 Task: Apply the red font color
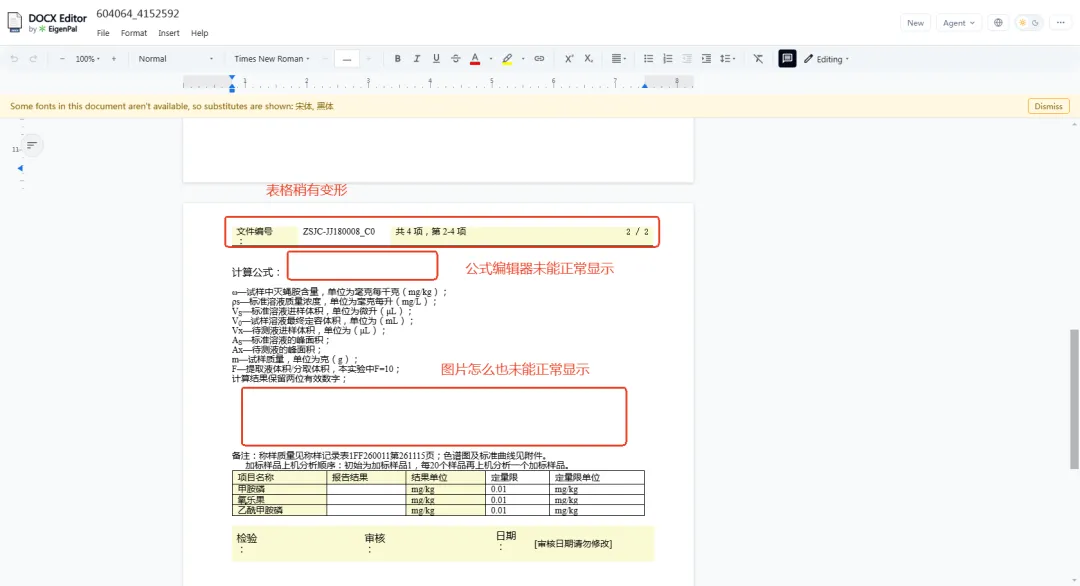click(x=475, y=59)
